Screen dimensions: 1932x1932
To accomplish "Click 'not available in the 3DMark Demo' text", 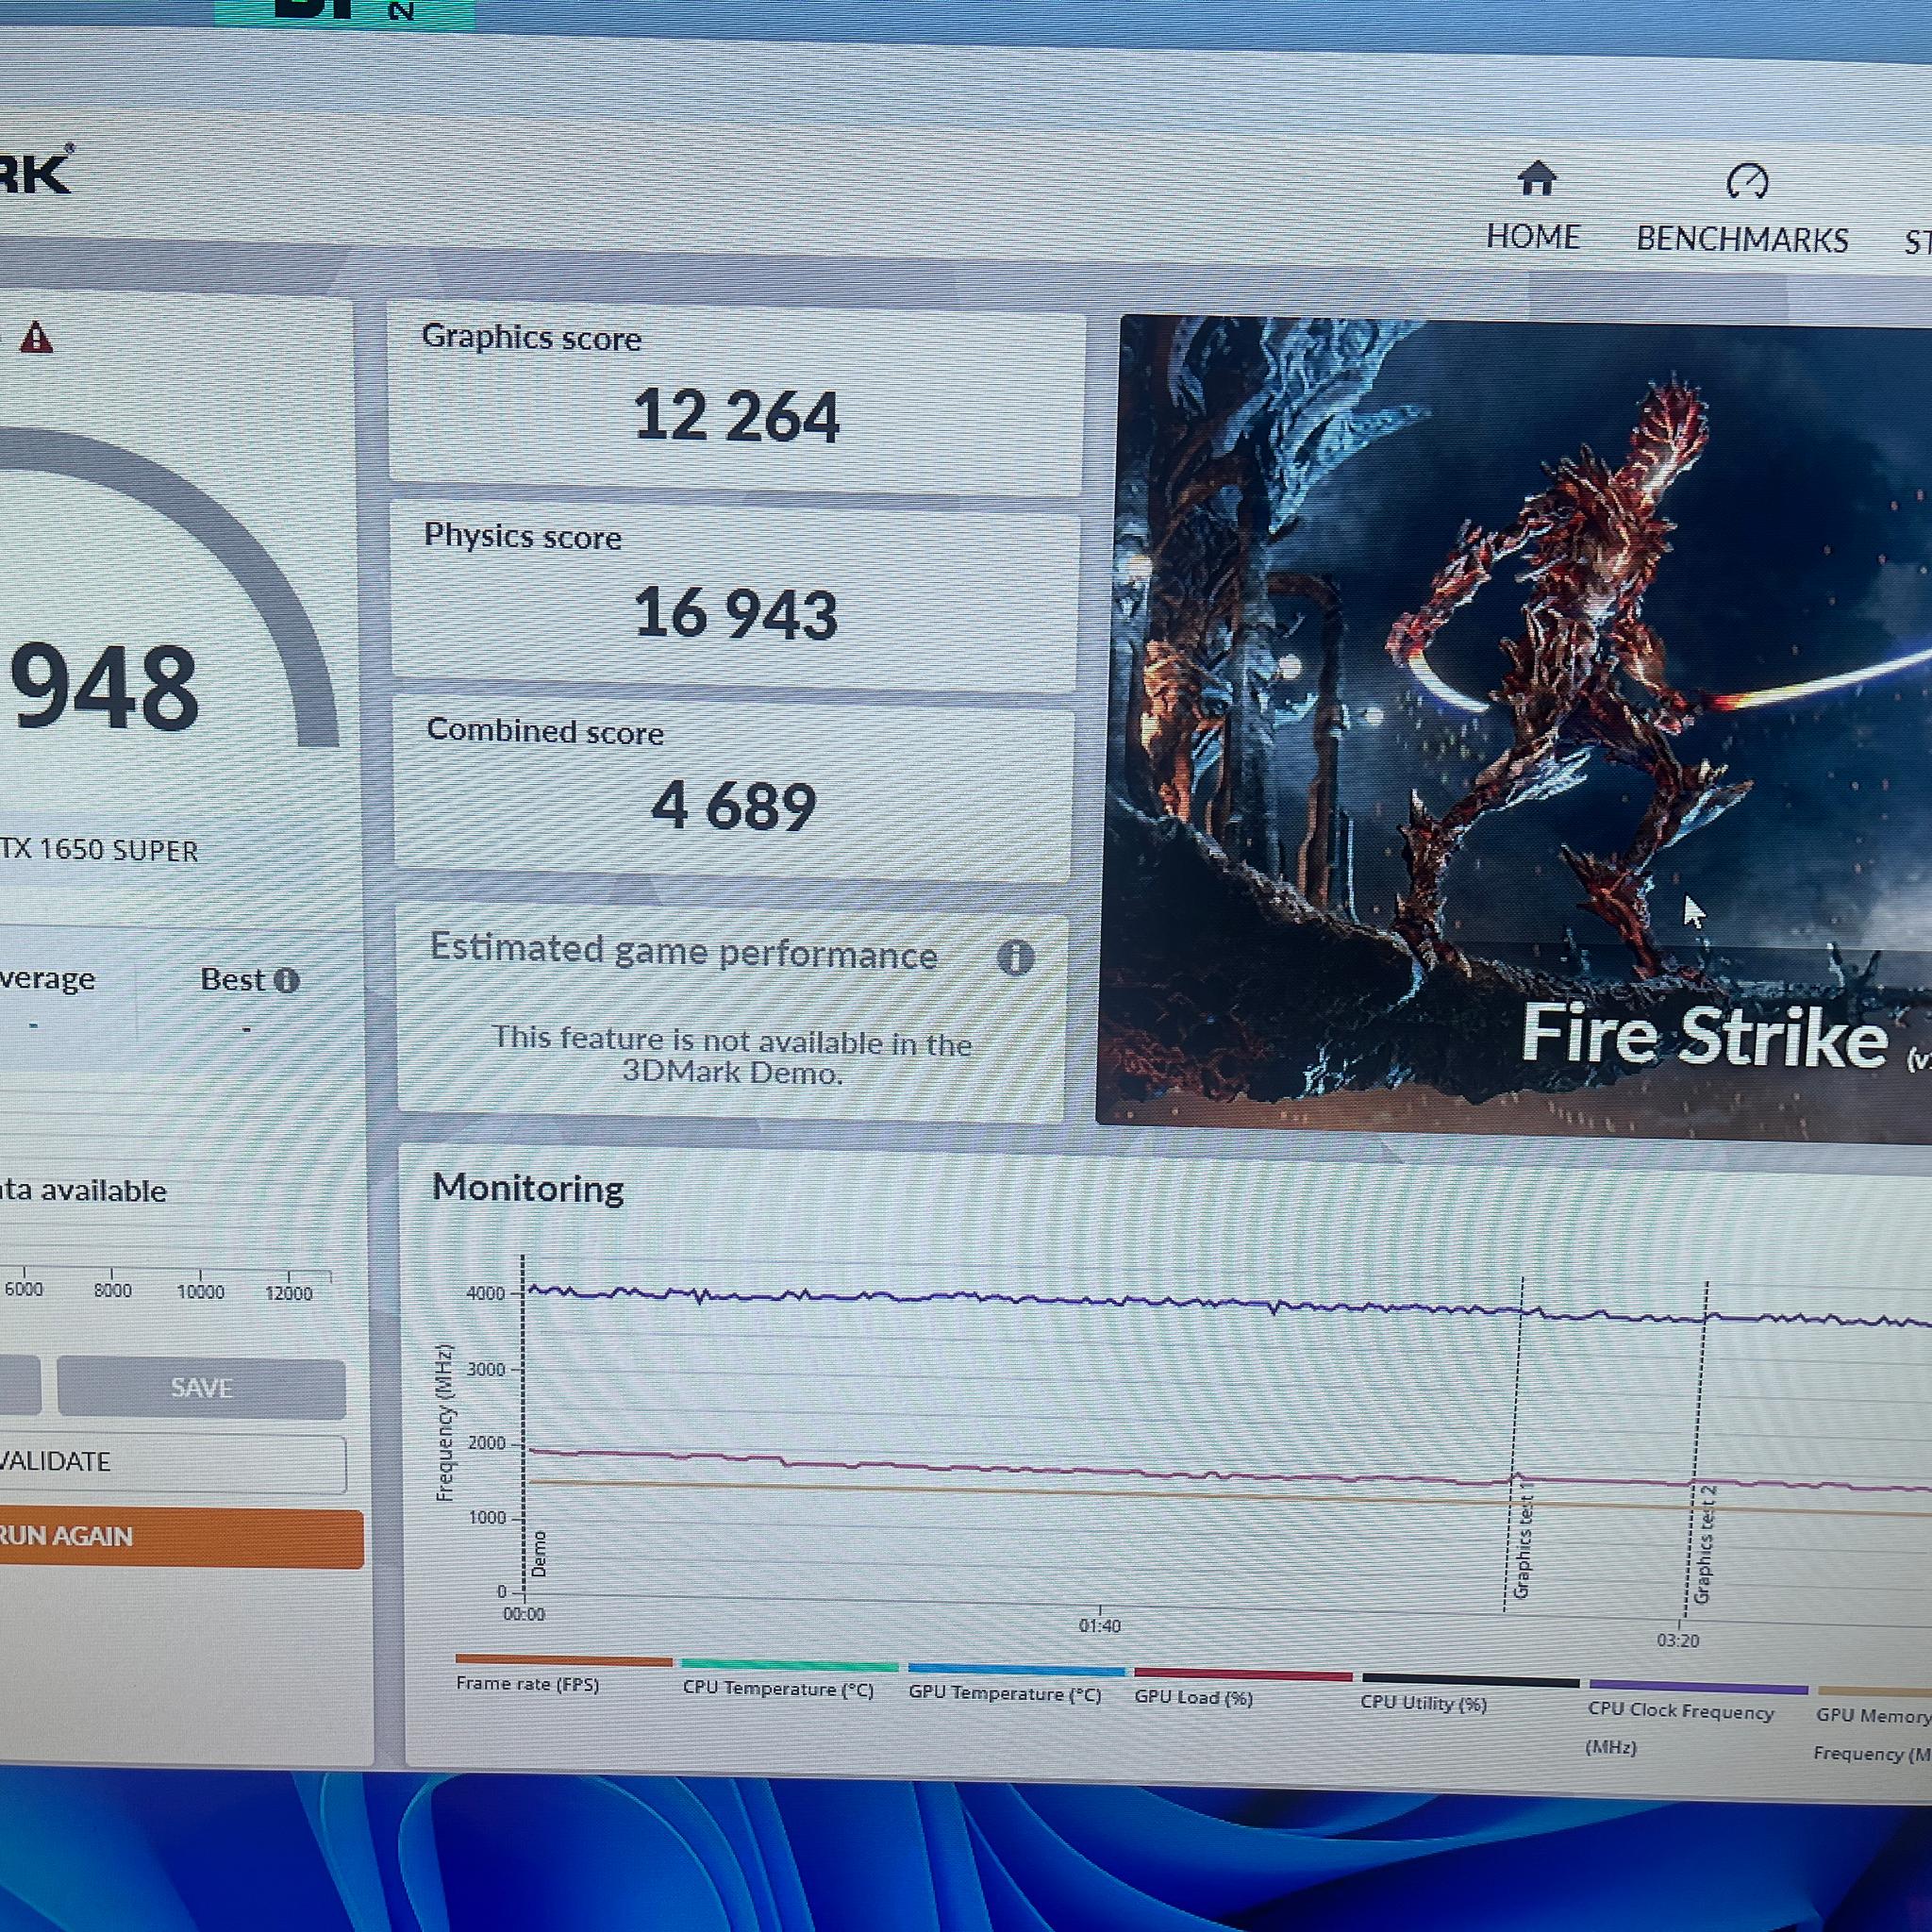I will pyautogui.click(x=732, y=1056).
